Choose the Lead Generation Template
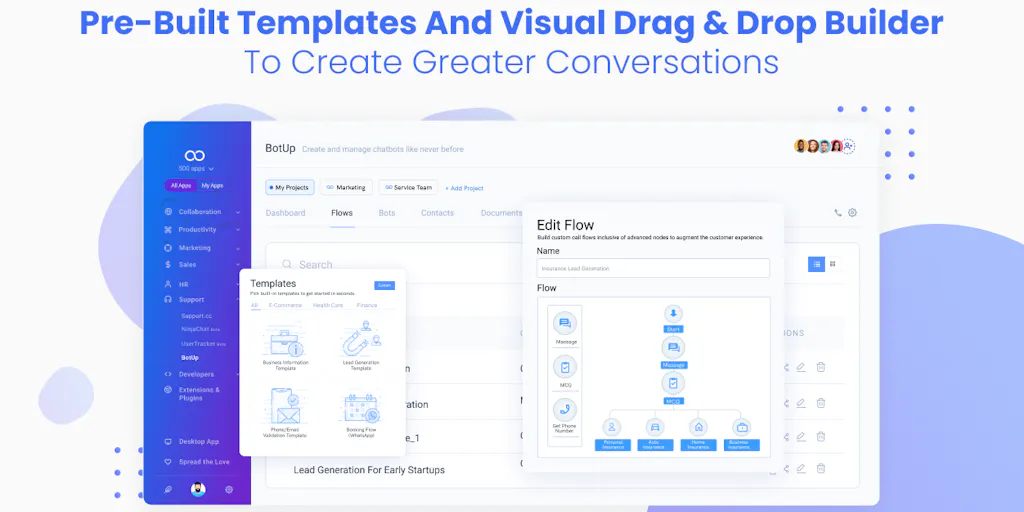 [362, 347]
